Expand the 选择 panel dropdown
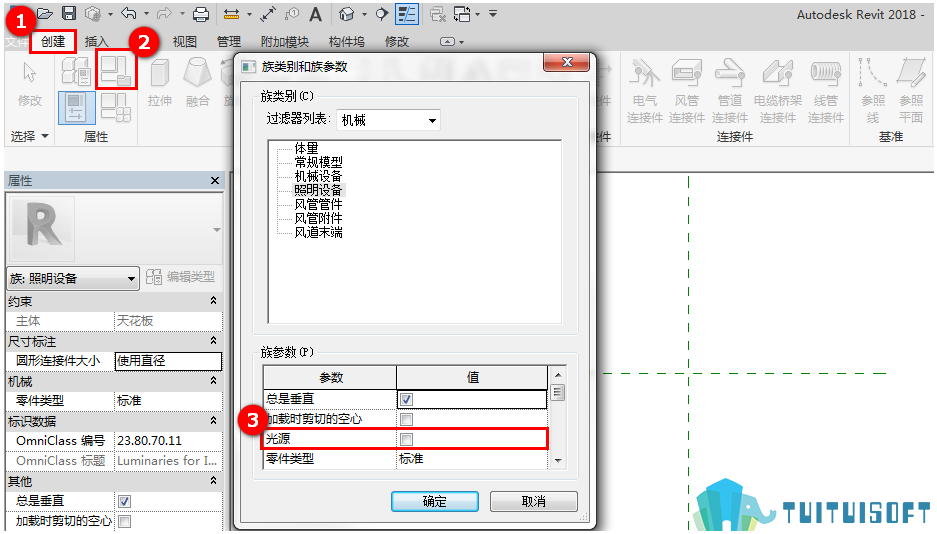This screenshot has width=937, height=534. (29, 136)
